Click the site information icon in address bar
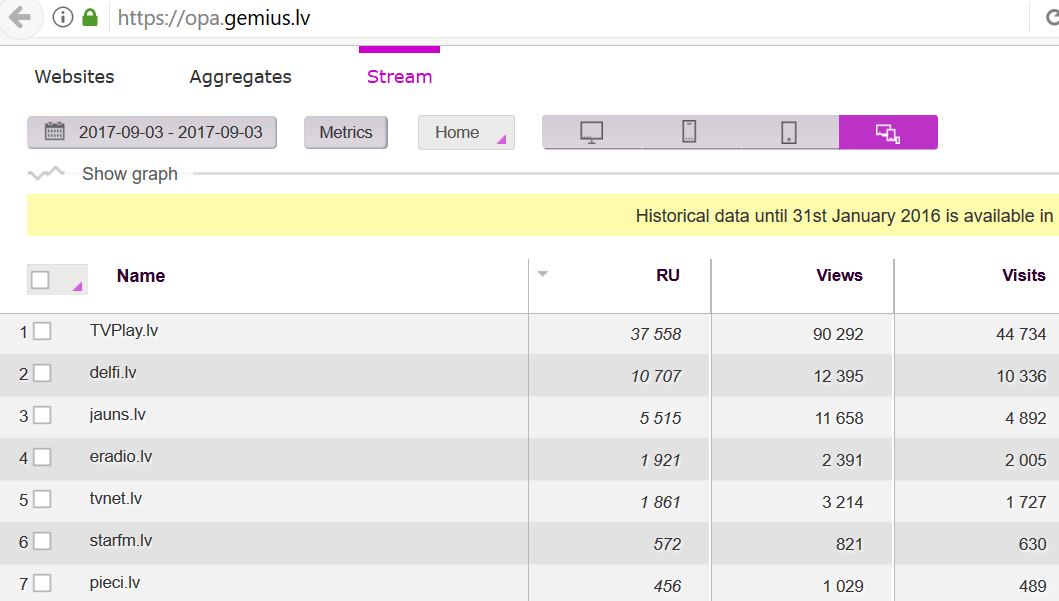Viewport: 1059px width, 601px height. (x=63, y=18)
